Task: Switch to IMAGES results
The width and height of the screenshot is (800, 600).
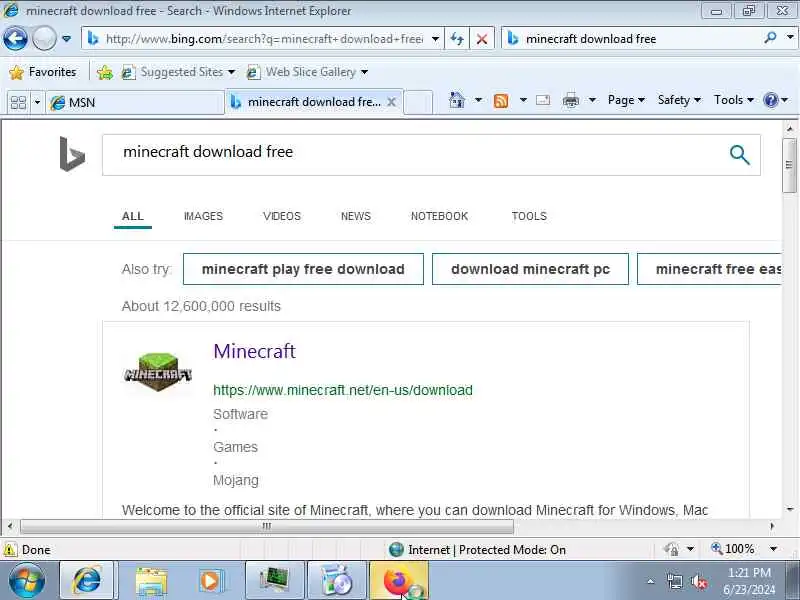Action: click(203, 216)
